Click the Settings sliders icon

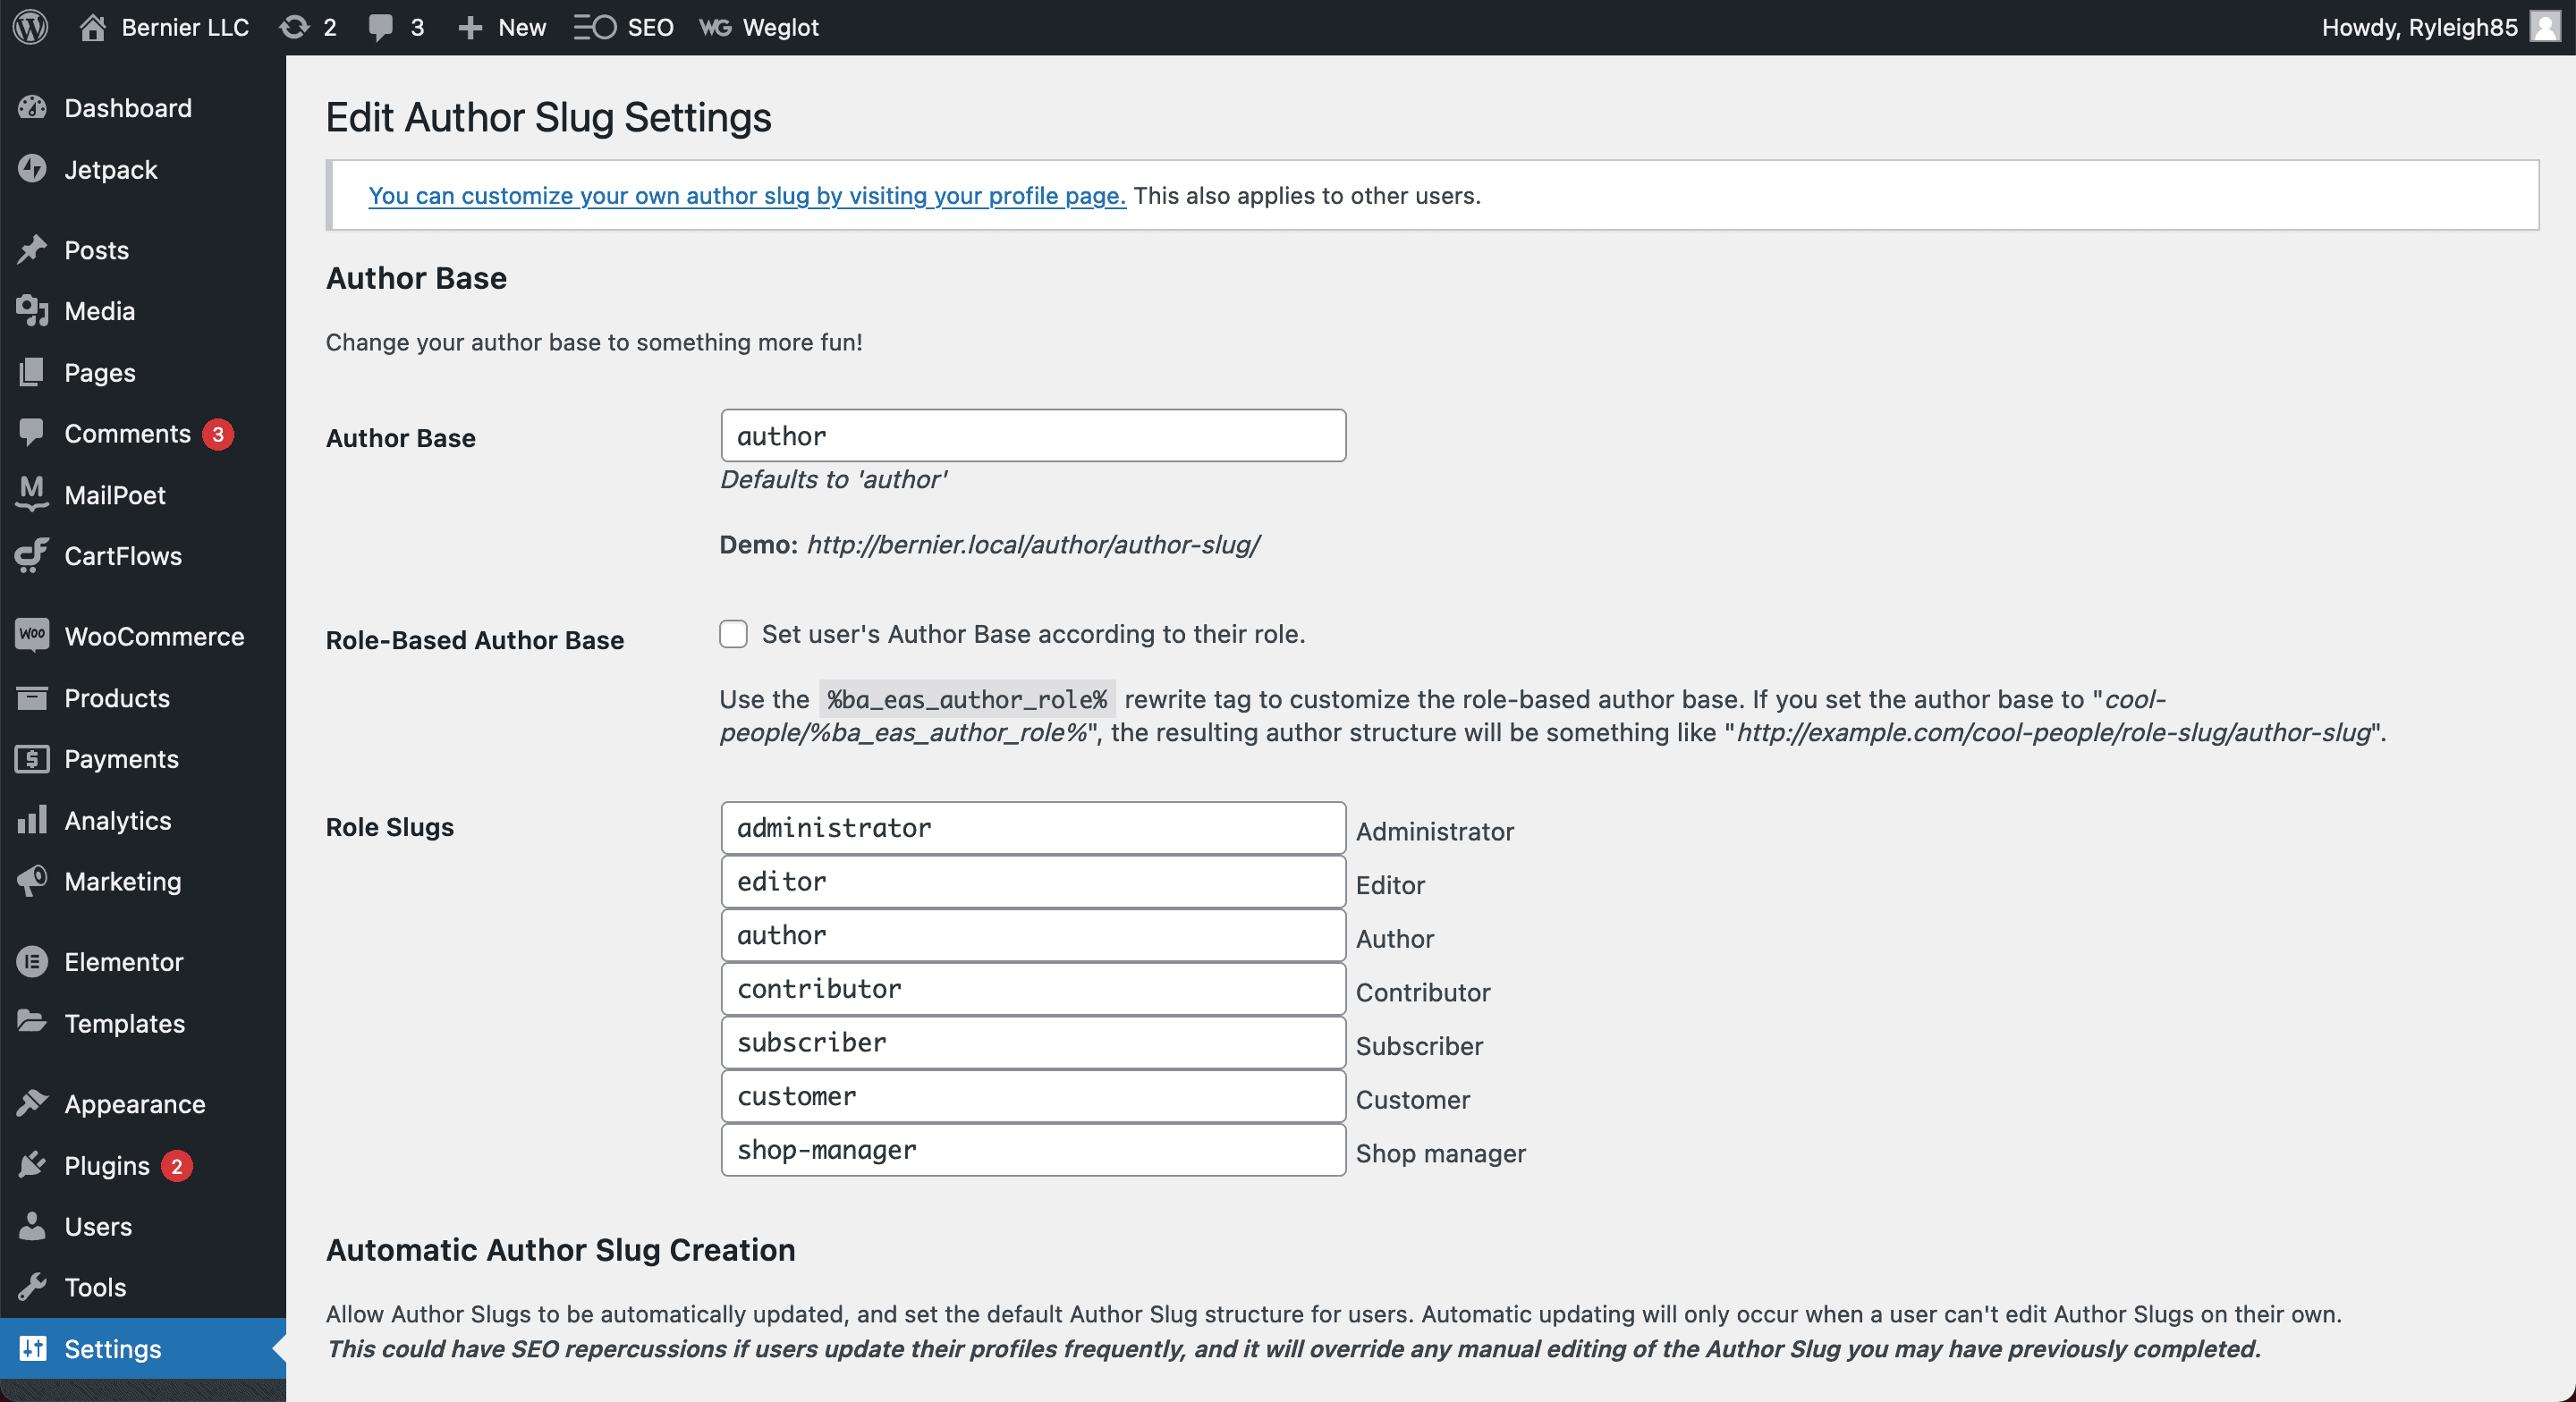pyautogui.click(x=32, y=1348)
